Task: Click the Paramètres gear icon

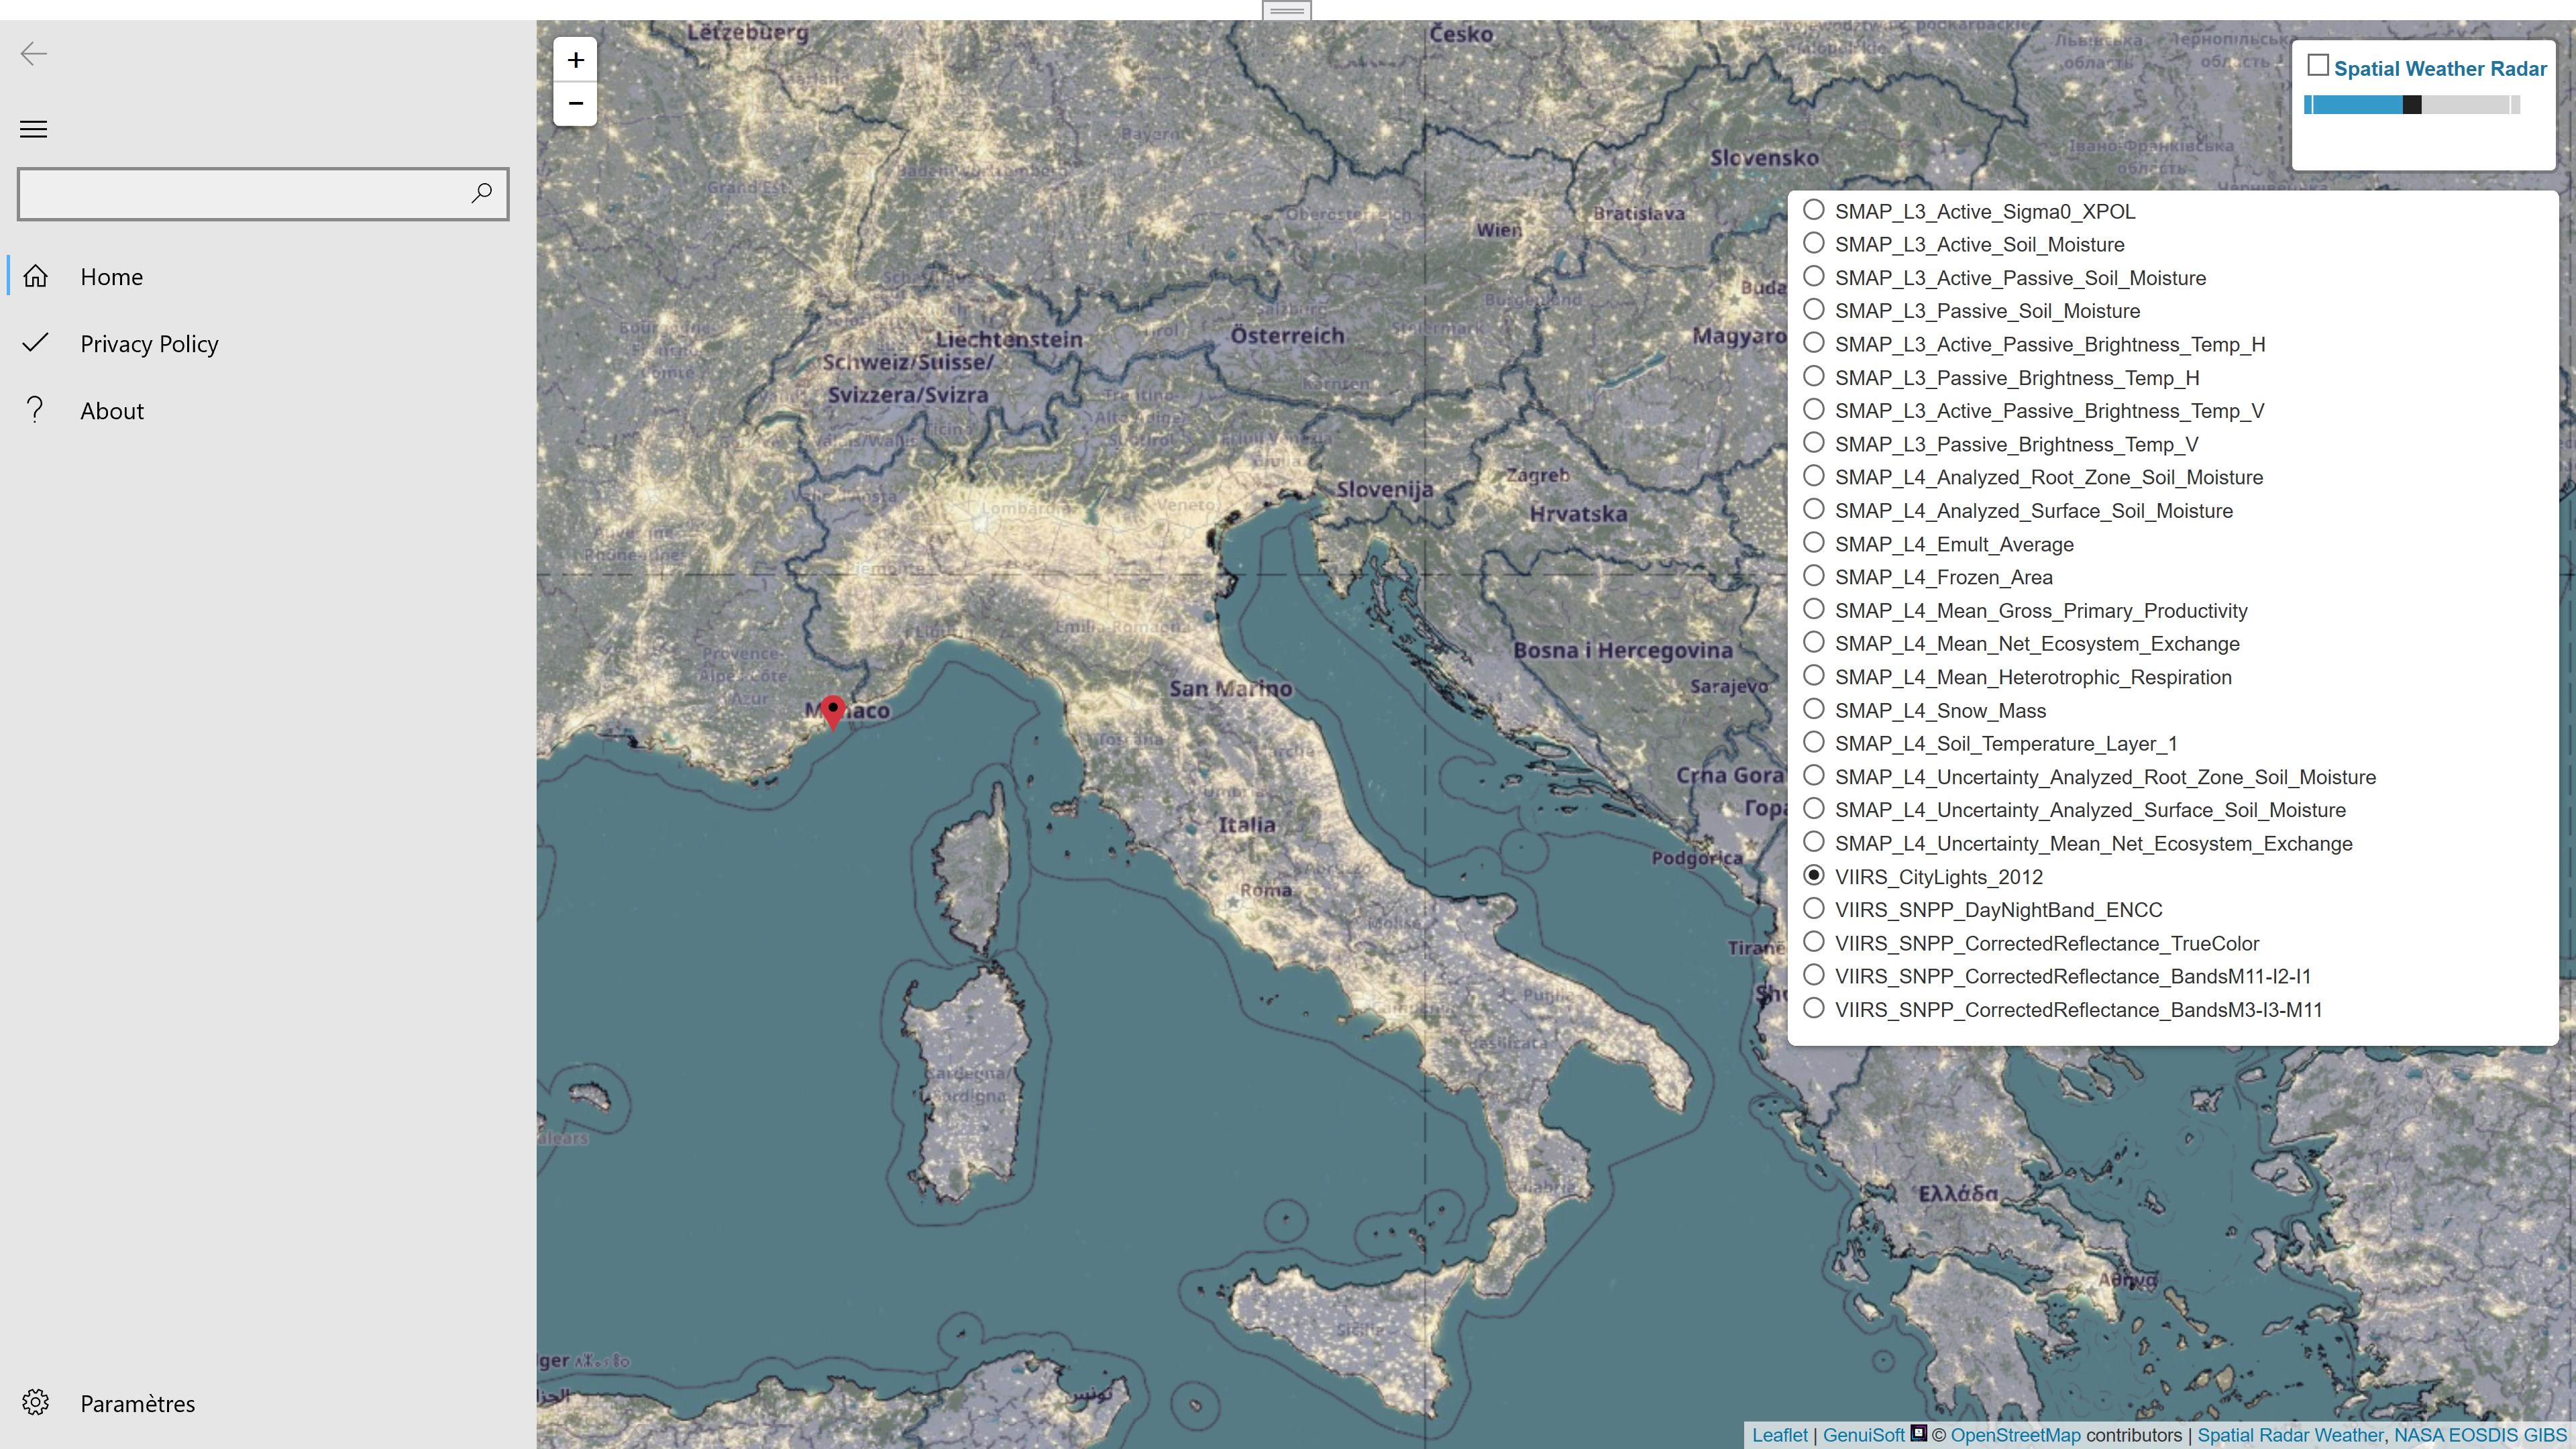Action: coord(36,1402)
